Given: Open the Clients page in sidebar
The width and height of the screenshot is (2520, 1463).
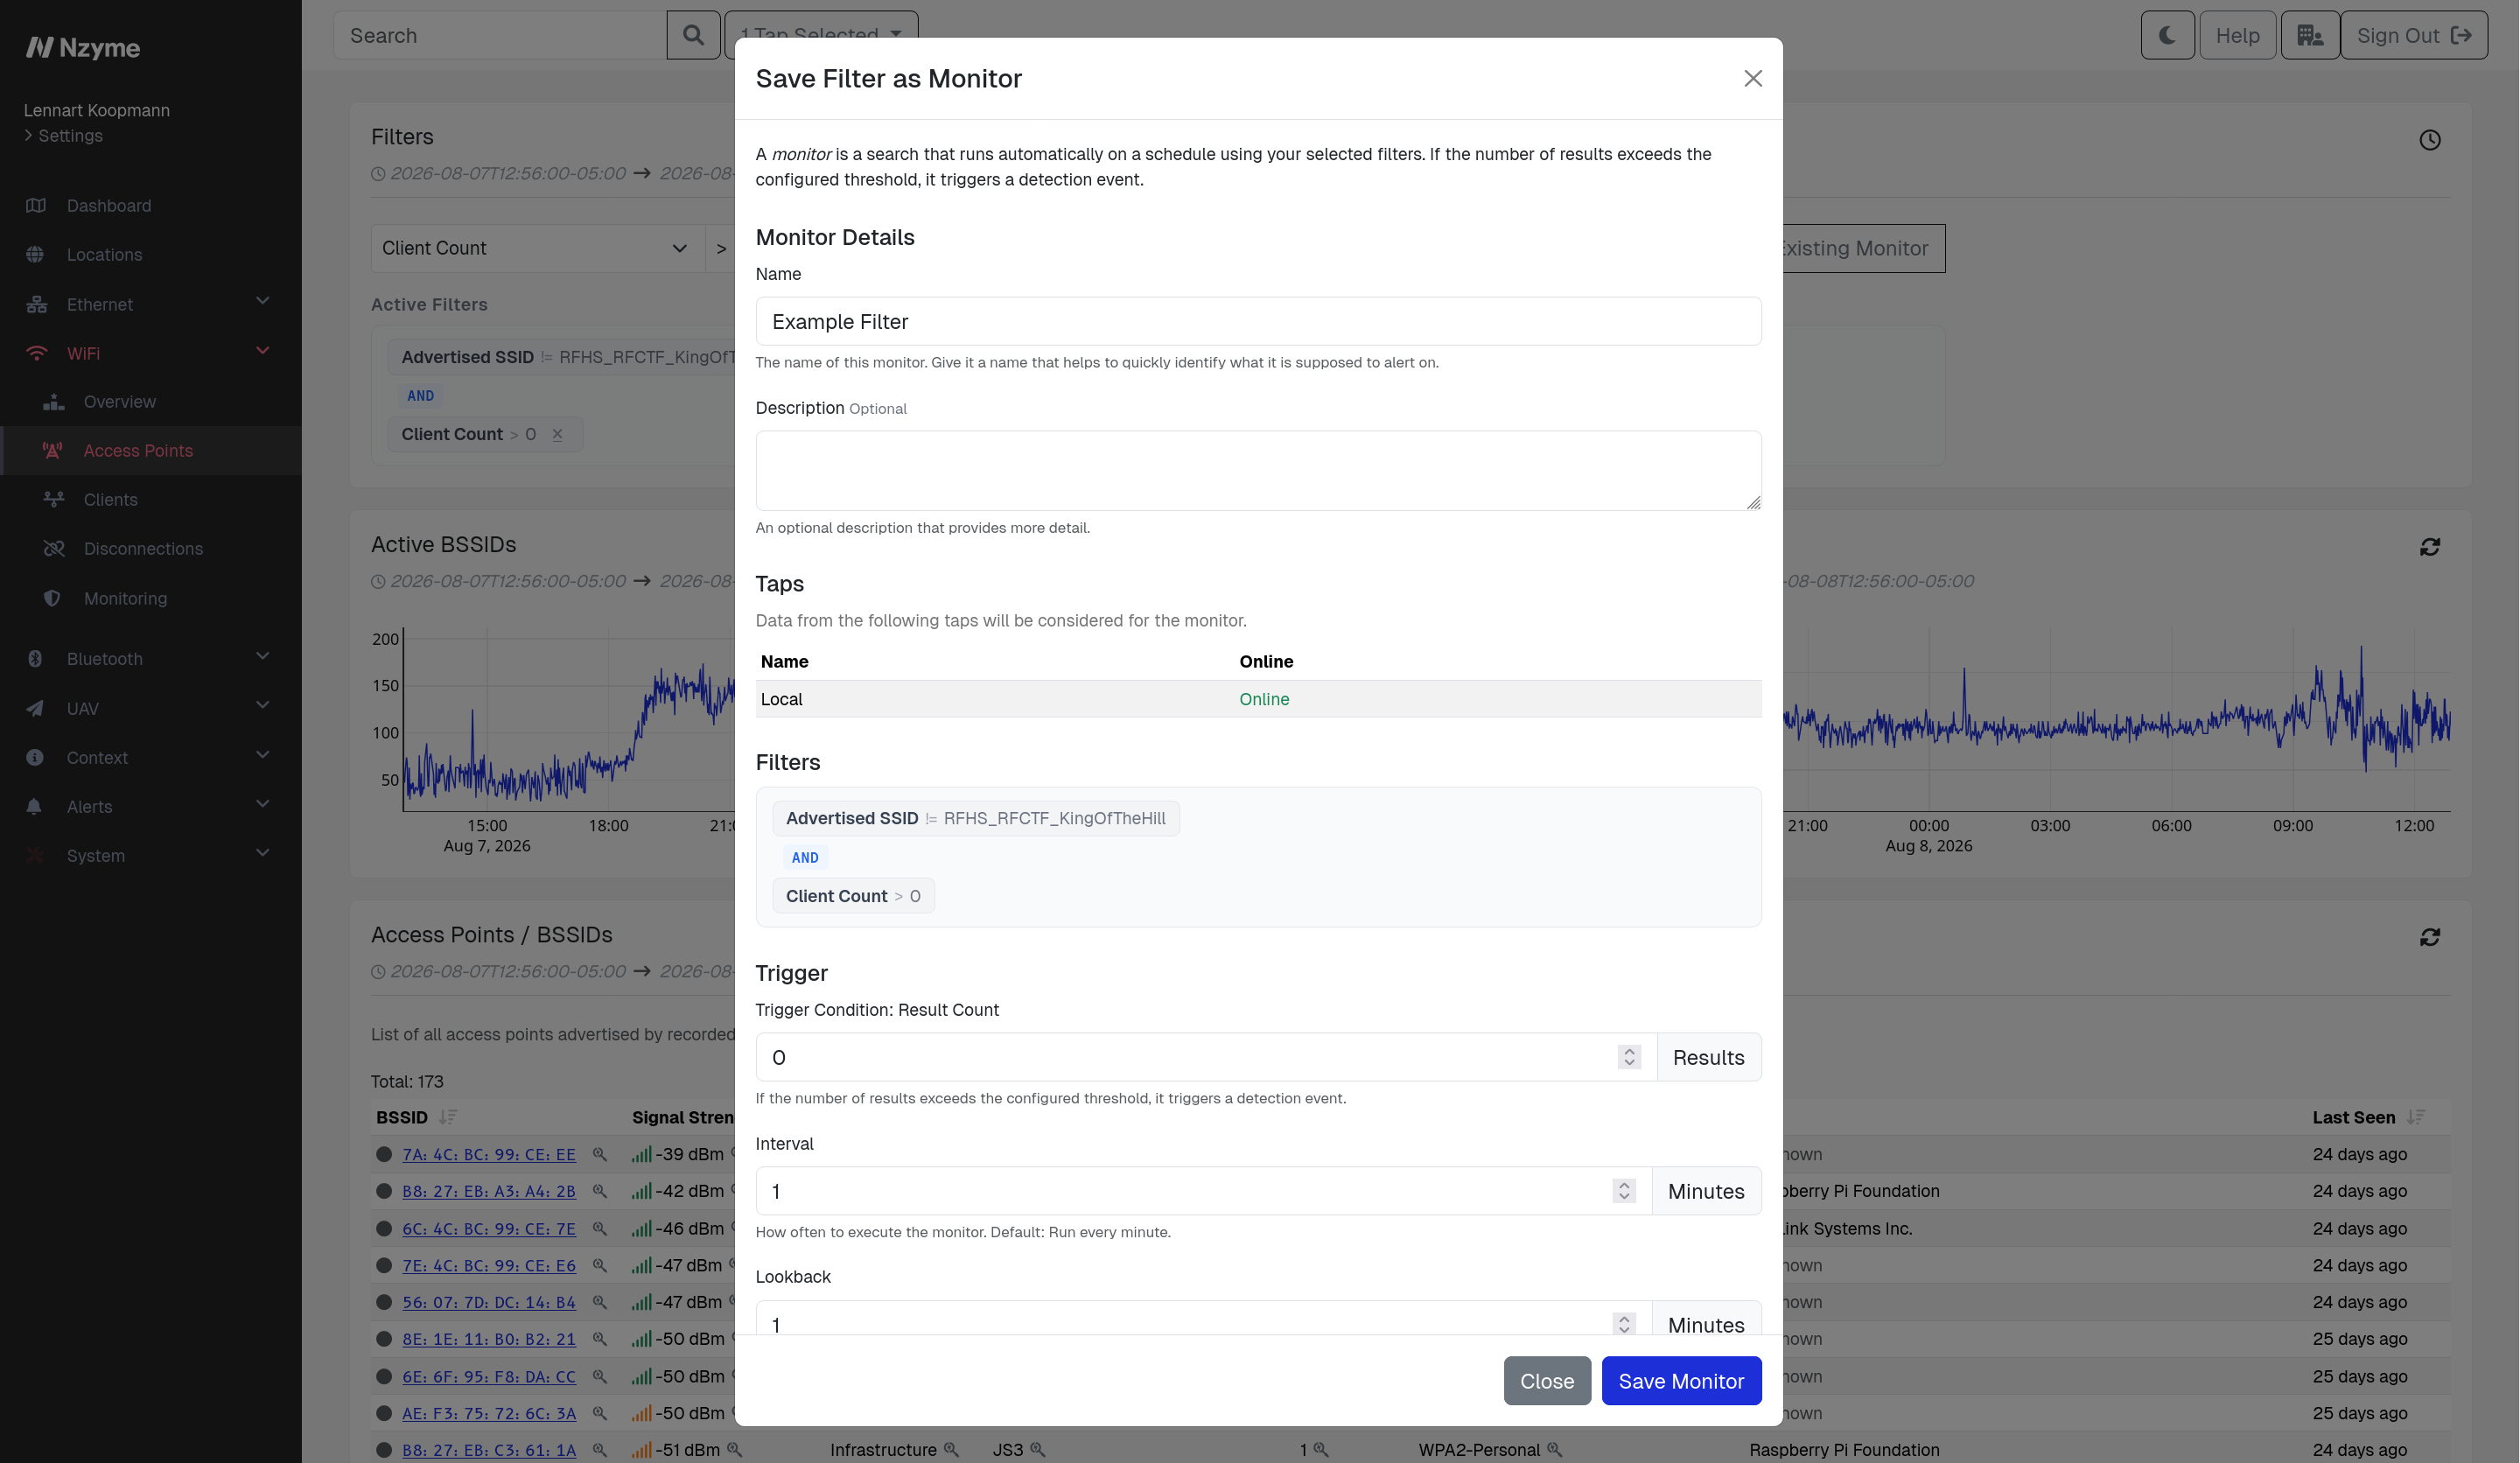Looking at the screenshot, I should (x=110, y=499).
